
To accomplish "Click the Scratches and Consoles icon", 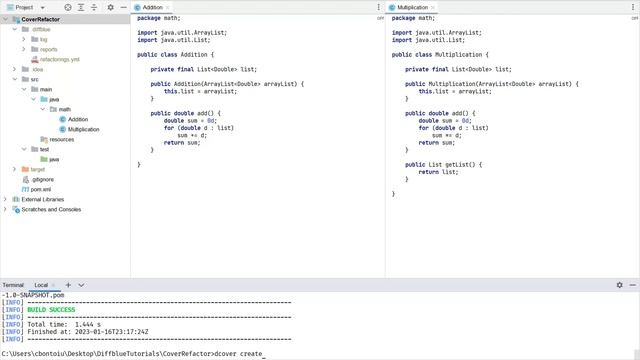I will pos(16,209).
